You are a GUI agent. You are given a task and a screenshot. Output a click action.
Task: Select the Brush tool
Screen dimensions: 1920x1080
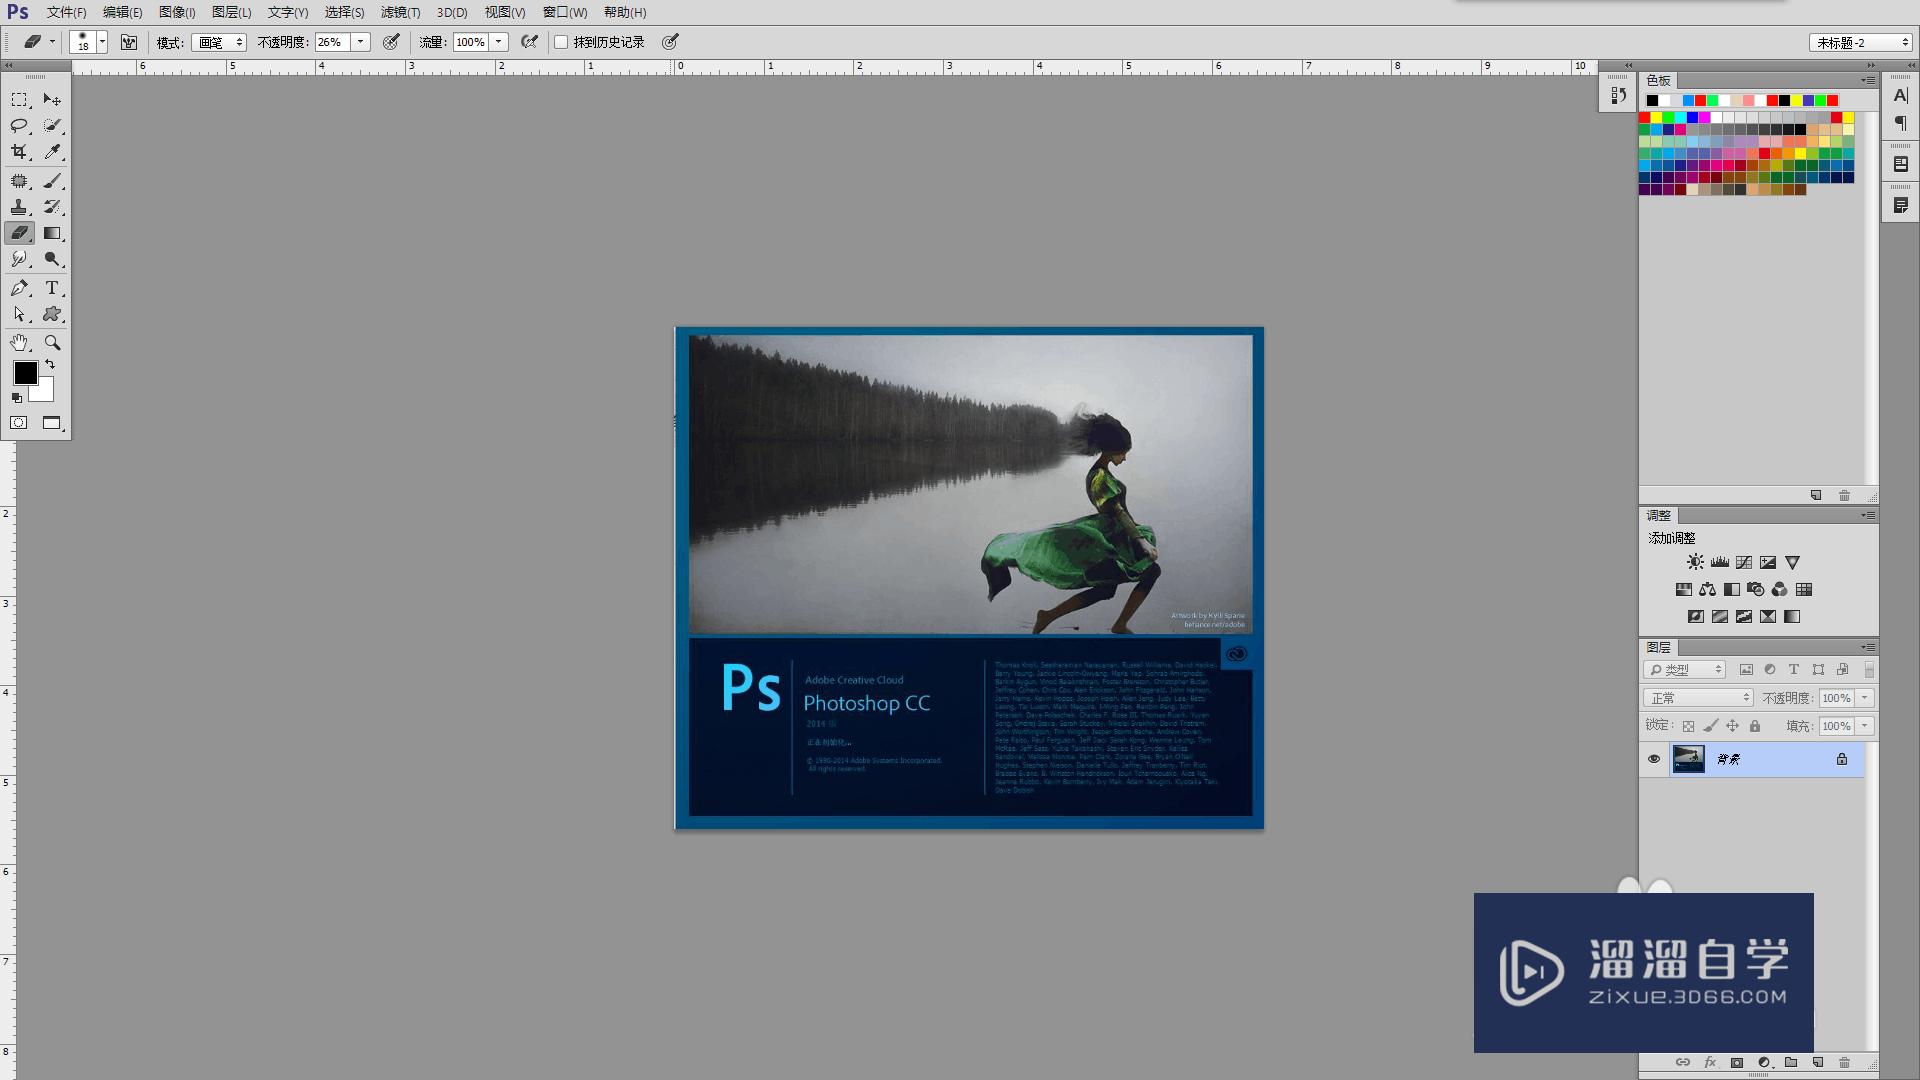click(52, 181)
